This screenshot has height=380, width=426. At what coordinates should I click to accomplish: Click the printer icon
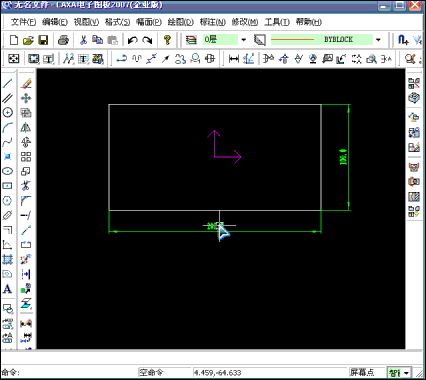[x=63, y=40]
